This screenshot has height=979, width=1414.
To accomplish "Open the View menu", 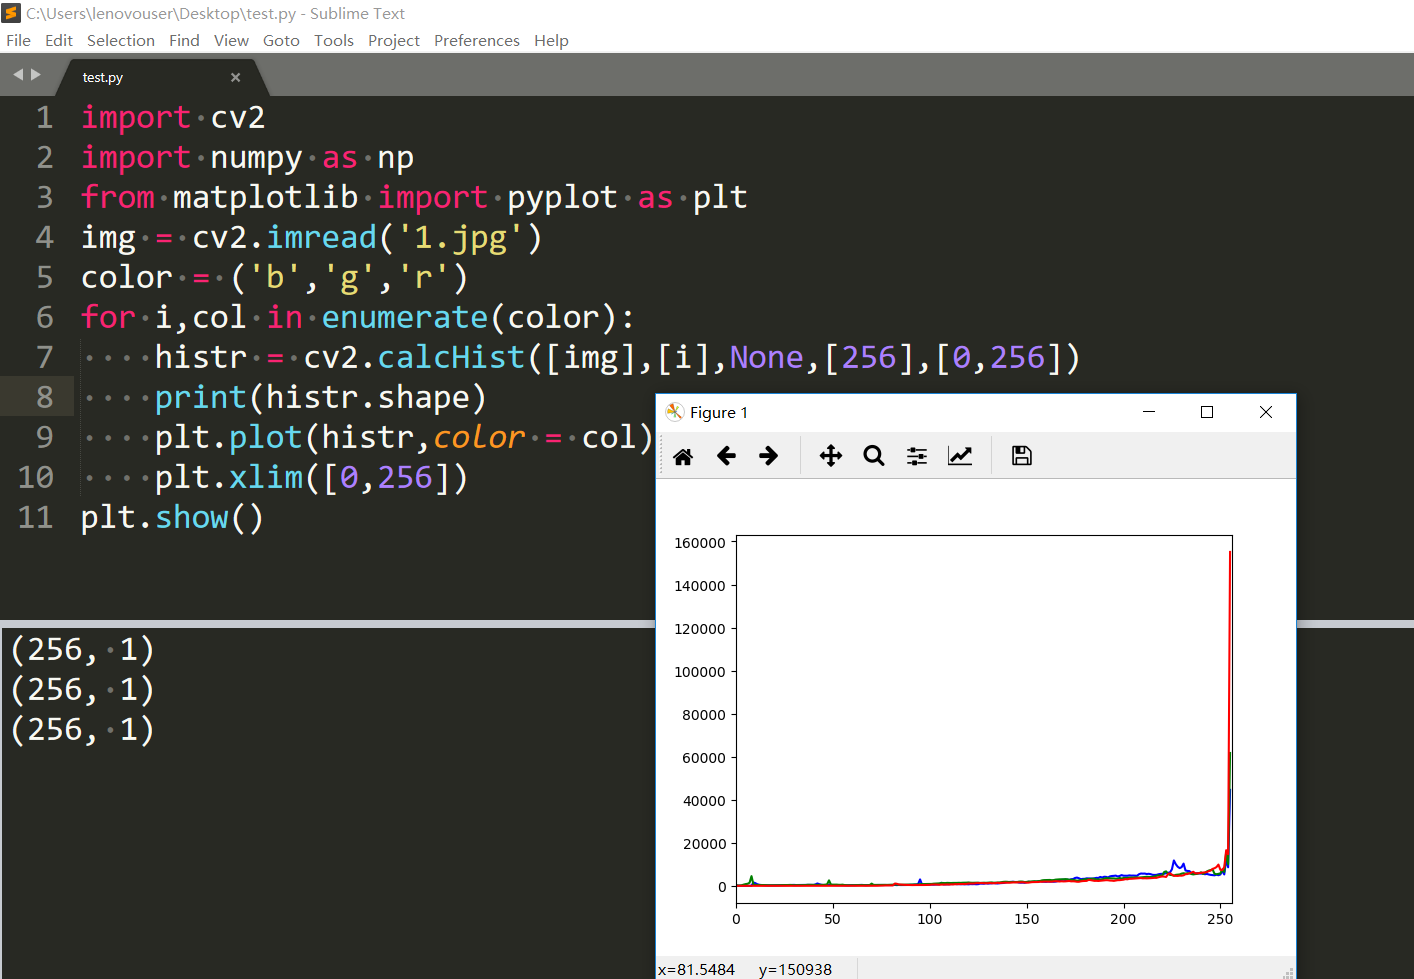I will tap(231, 40).
